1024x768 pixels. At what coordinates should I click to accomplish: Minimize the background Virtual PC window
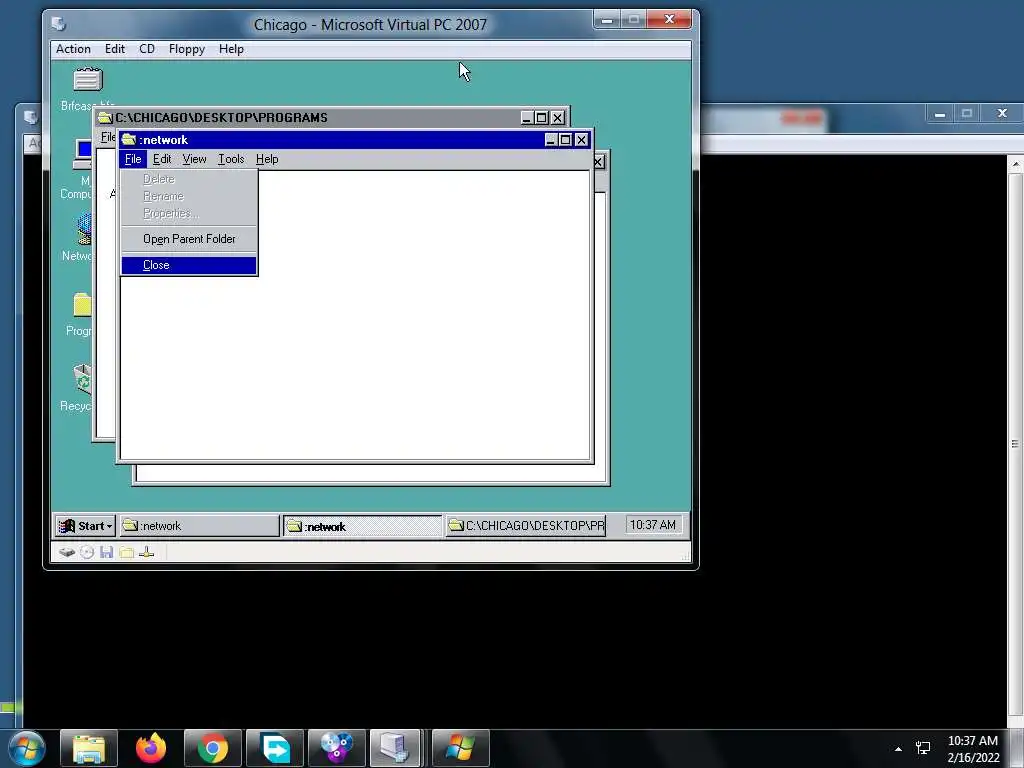point(940,114)
